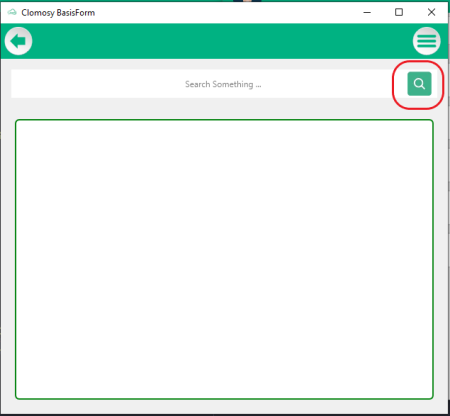Maximize the Clomosy BasisForm window

pos(399,12)
